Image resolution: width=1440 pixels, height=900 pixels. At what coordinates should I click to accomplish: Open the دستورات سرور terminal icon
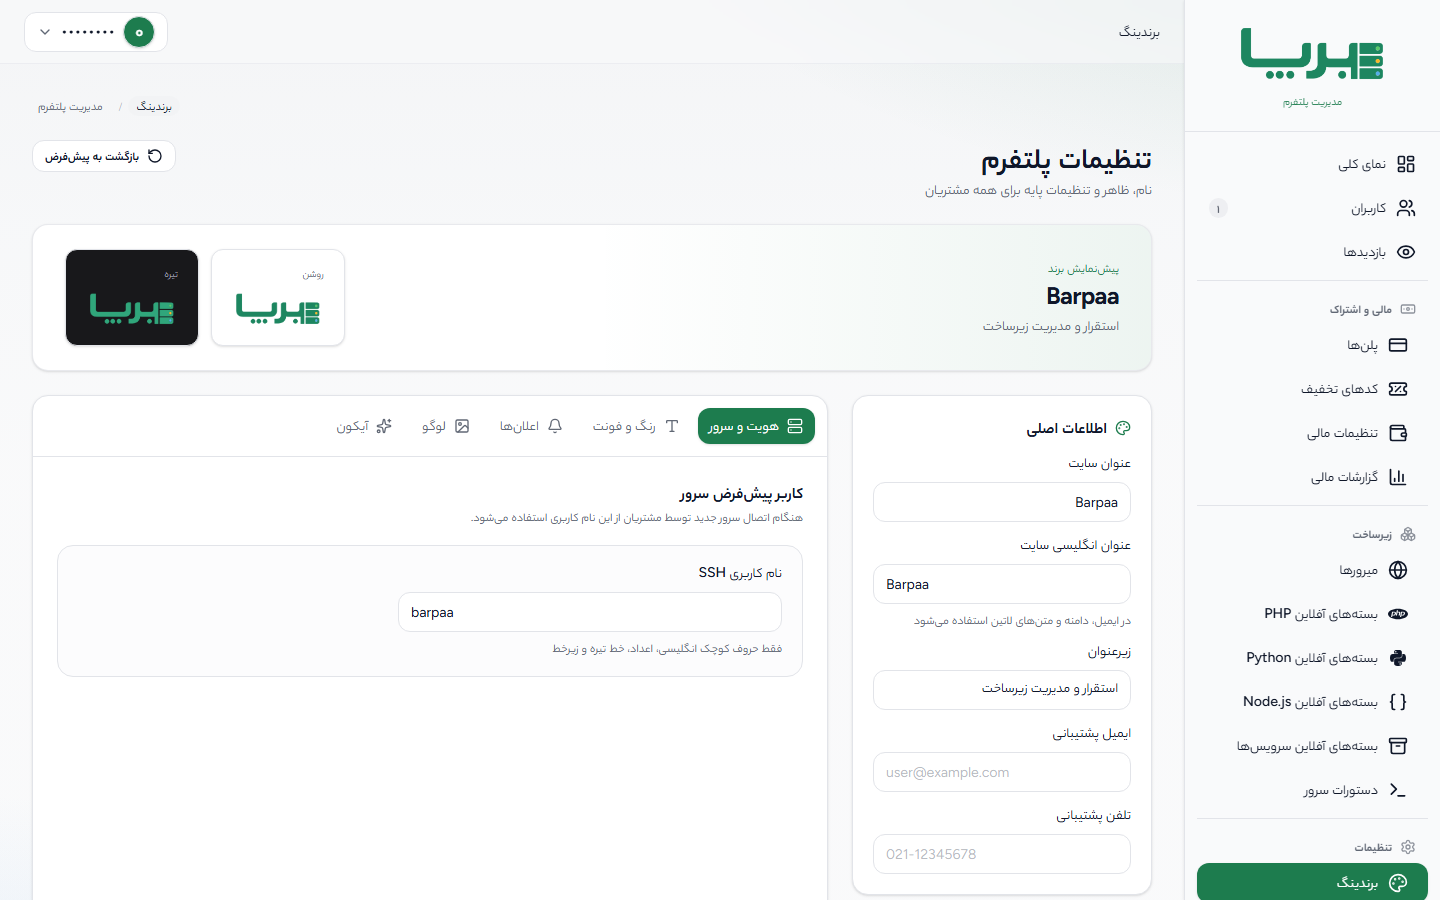[x=1398, y=790]
